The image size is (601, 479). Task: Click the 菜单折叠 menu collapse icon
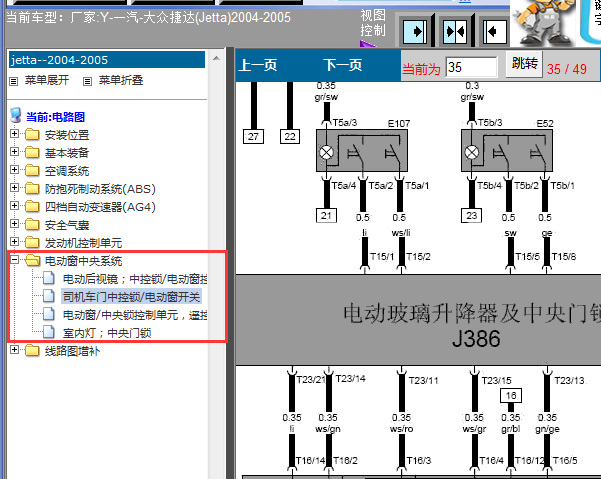pos(88,81)
